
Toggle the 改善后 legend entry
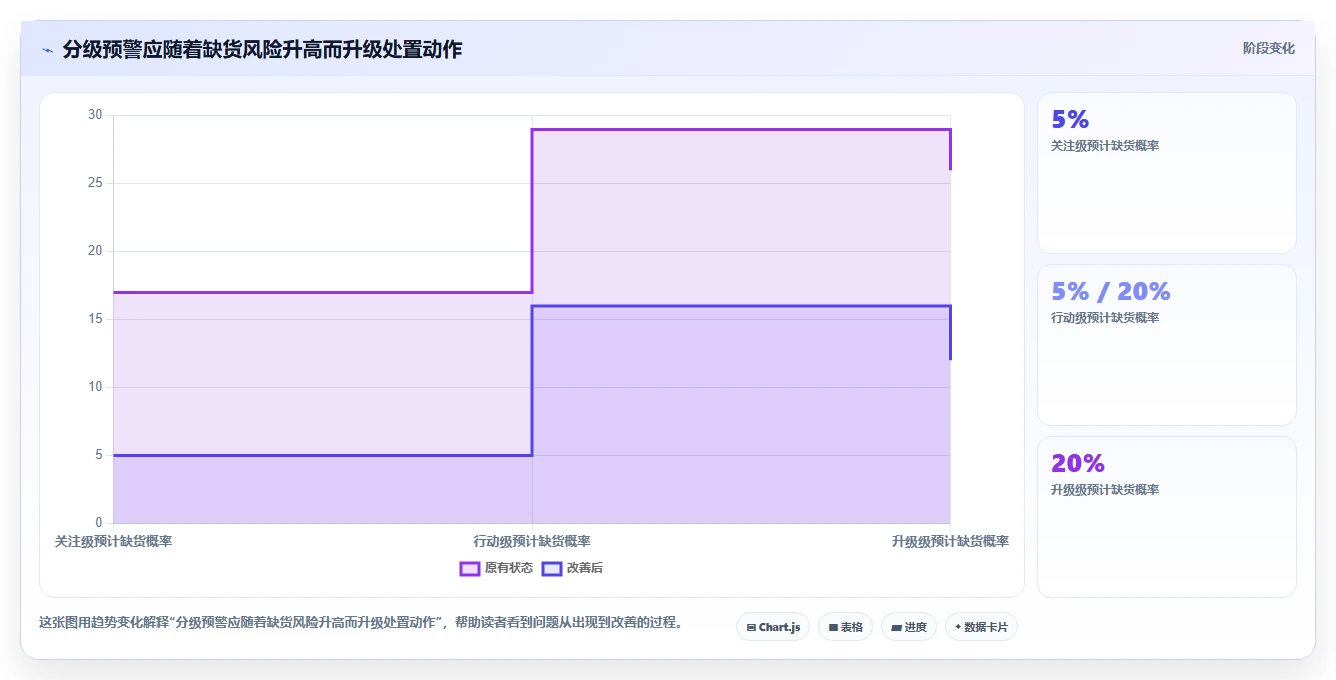[572, 568]
